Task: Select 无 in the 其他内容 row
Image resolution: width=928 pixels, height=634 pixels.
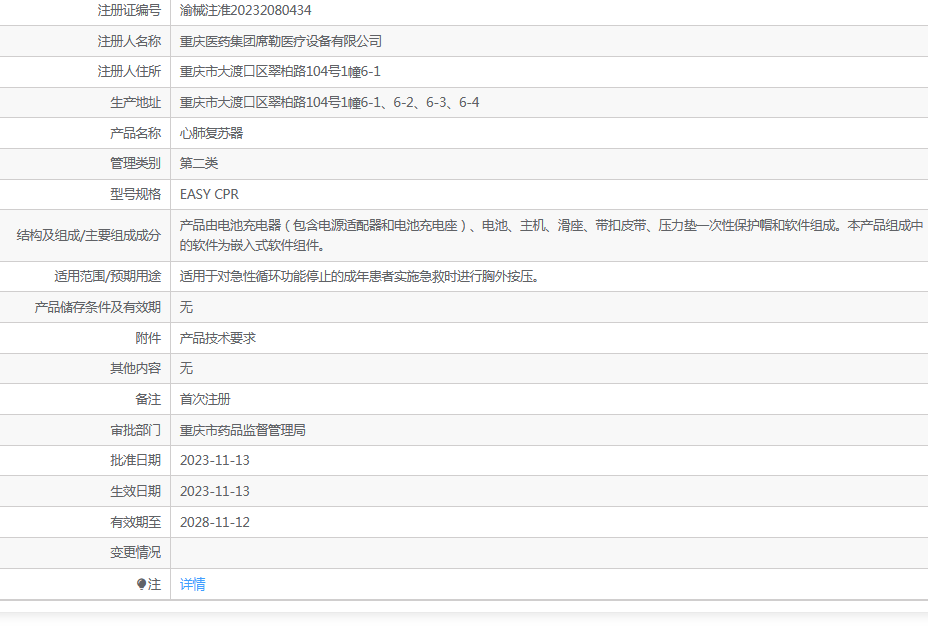Action: (x=186, y=368)
